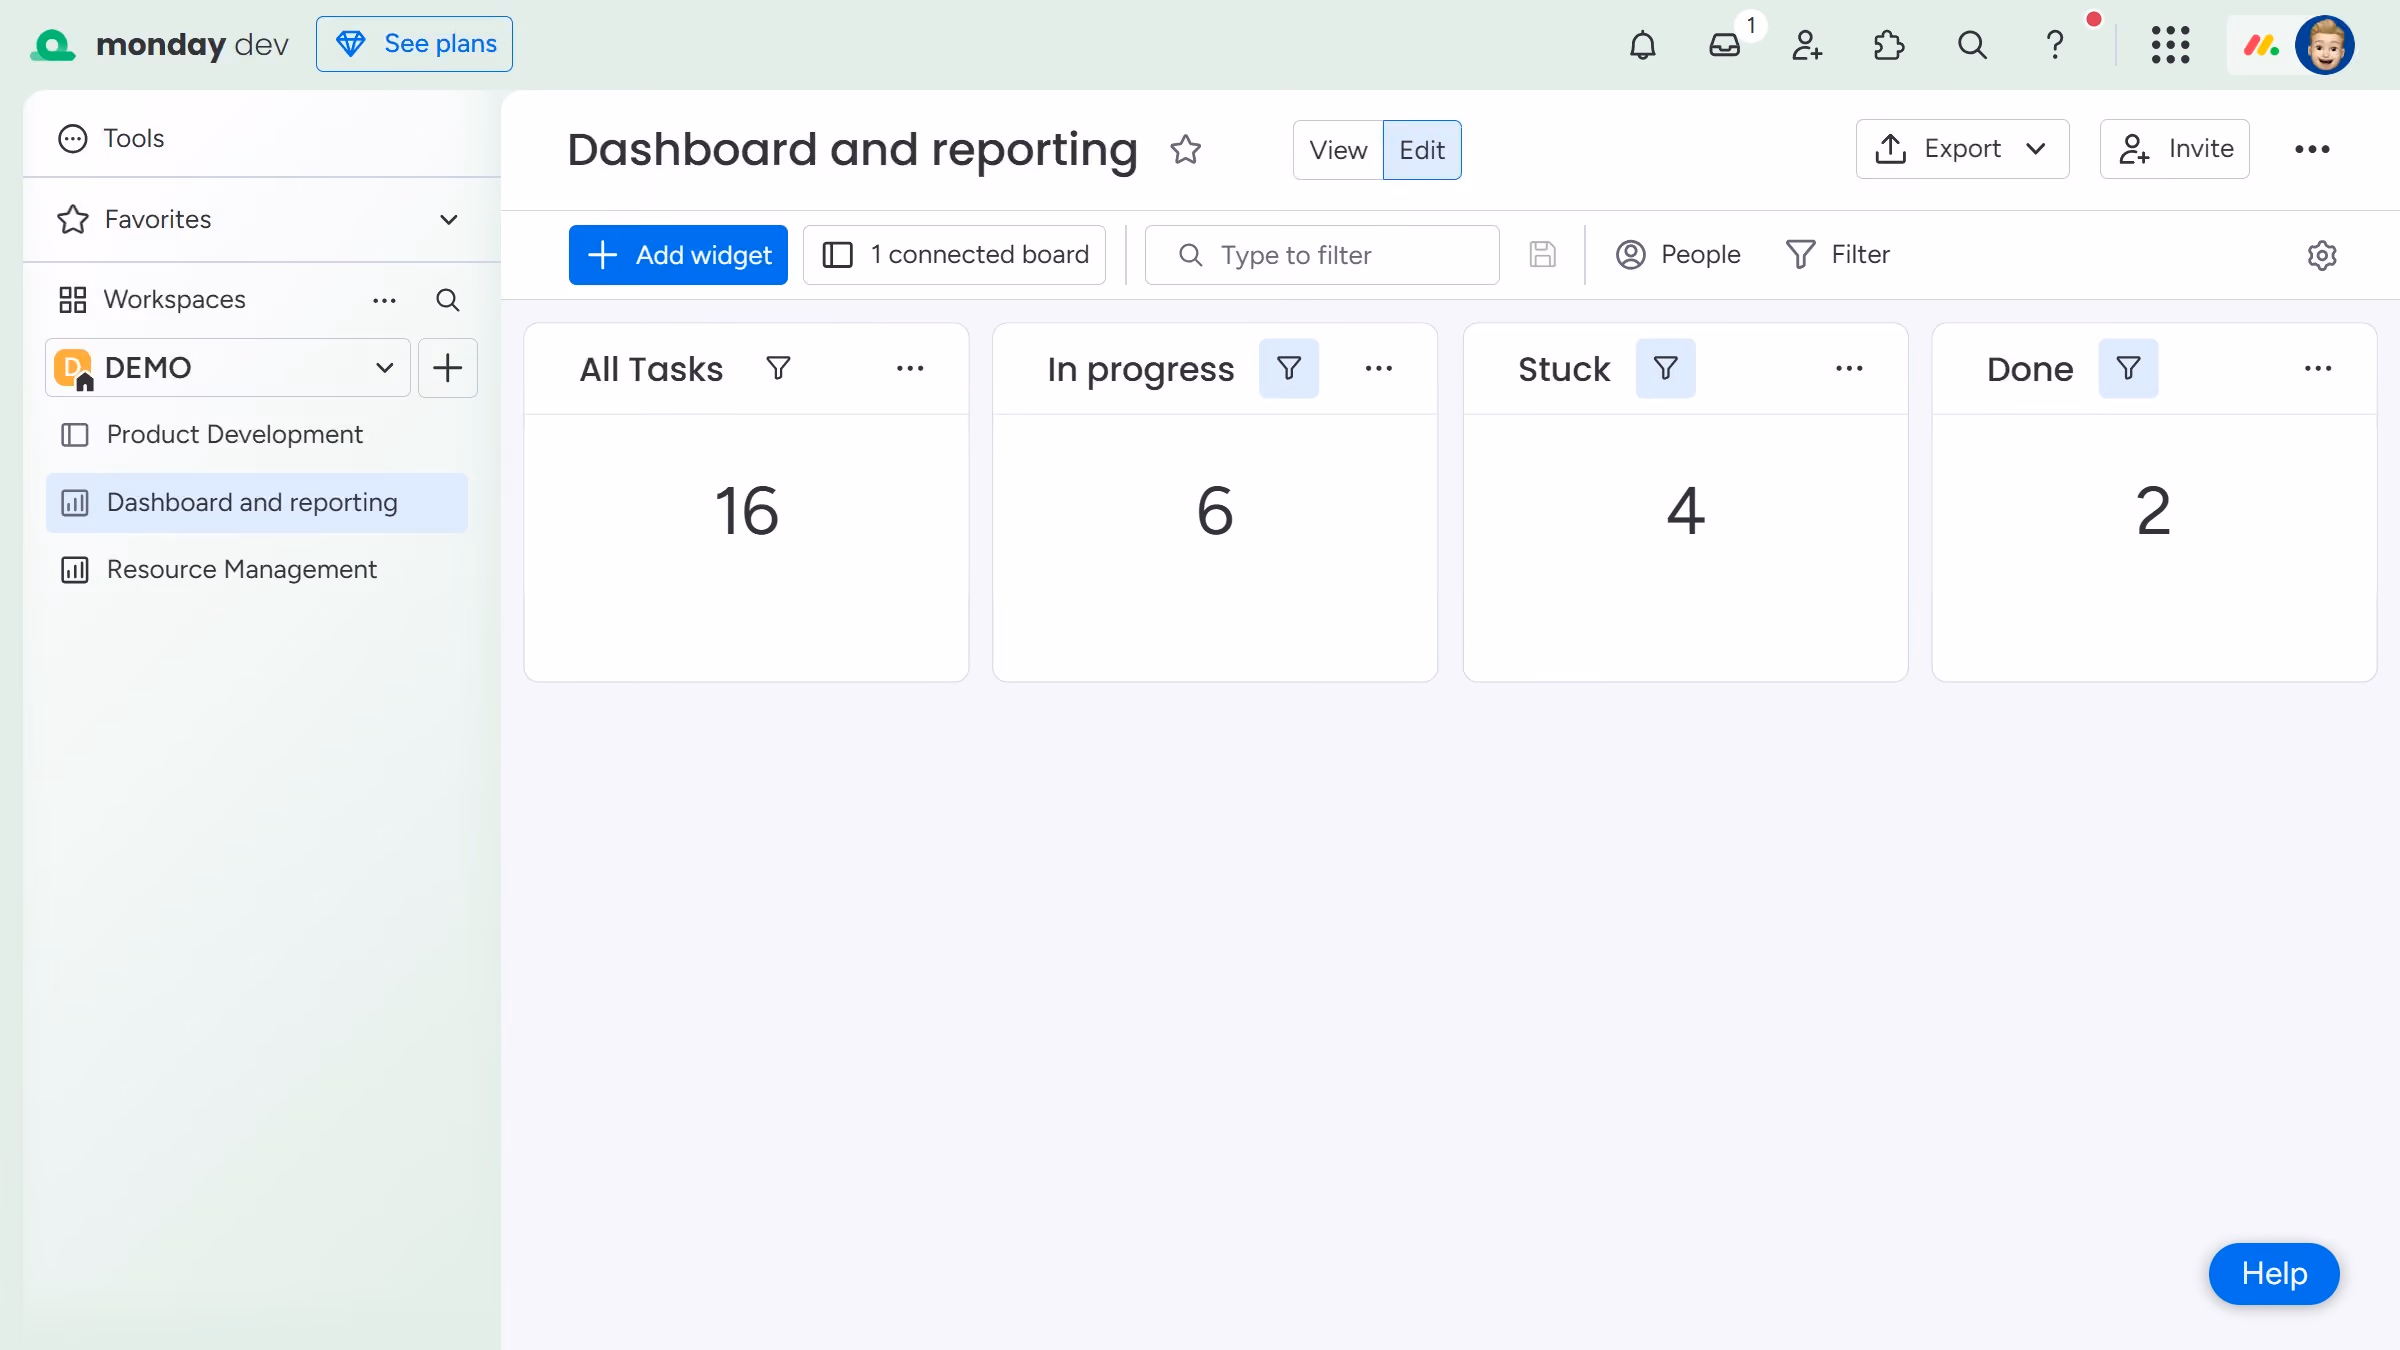Open the In progress widget filter
This screenshot has height=1350, width=2400.
[x=1289, y=369]
